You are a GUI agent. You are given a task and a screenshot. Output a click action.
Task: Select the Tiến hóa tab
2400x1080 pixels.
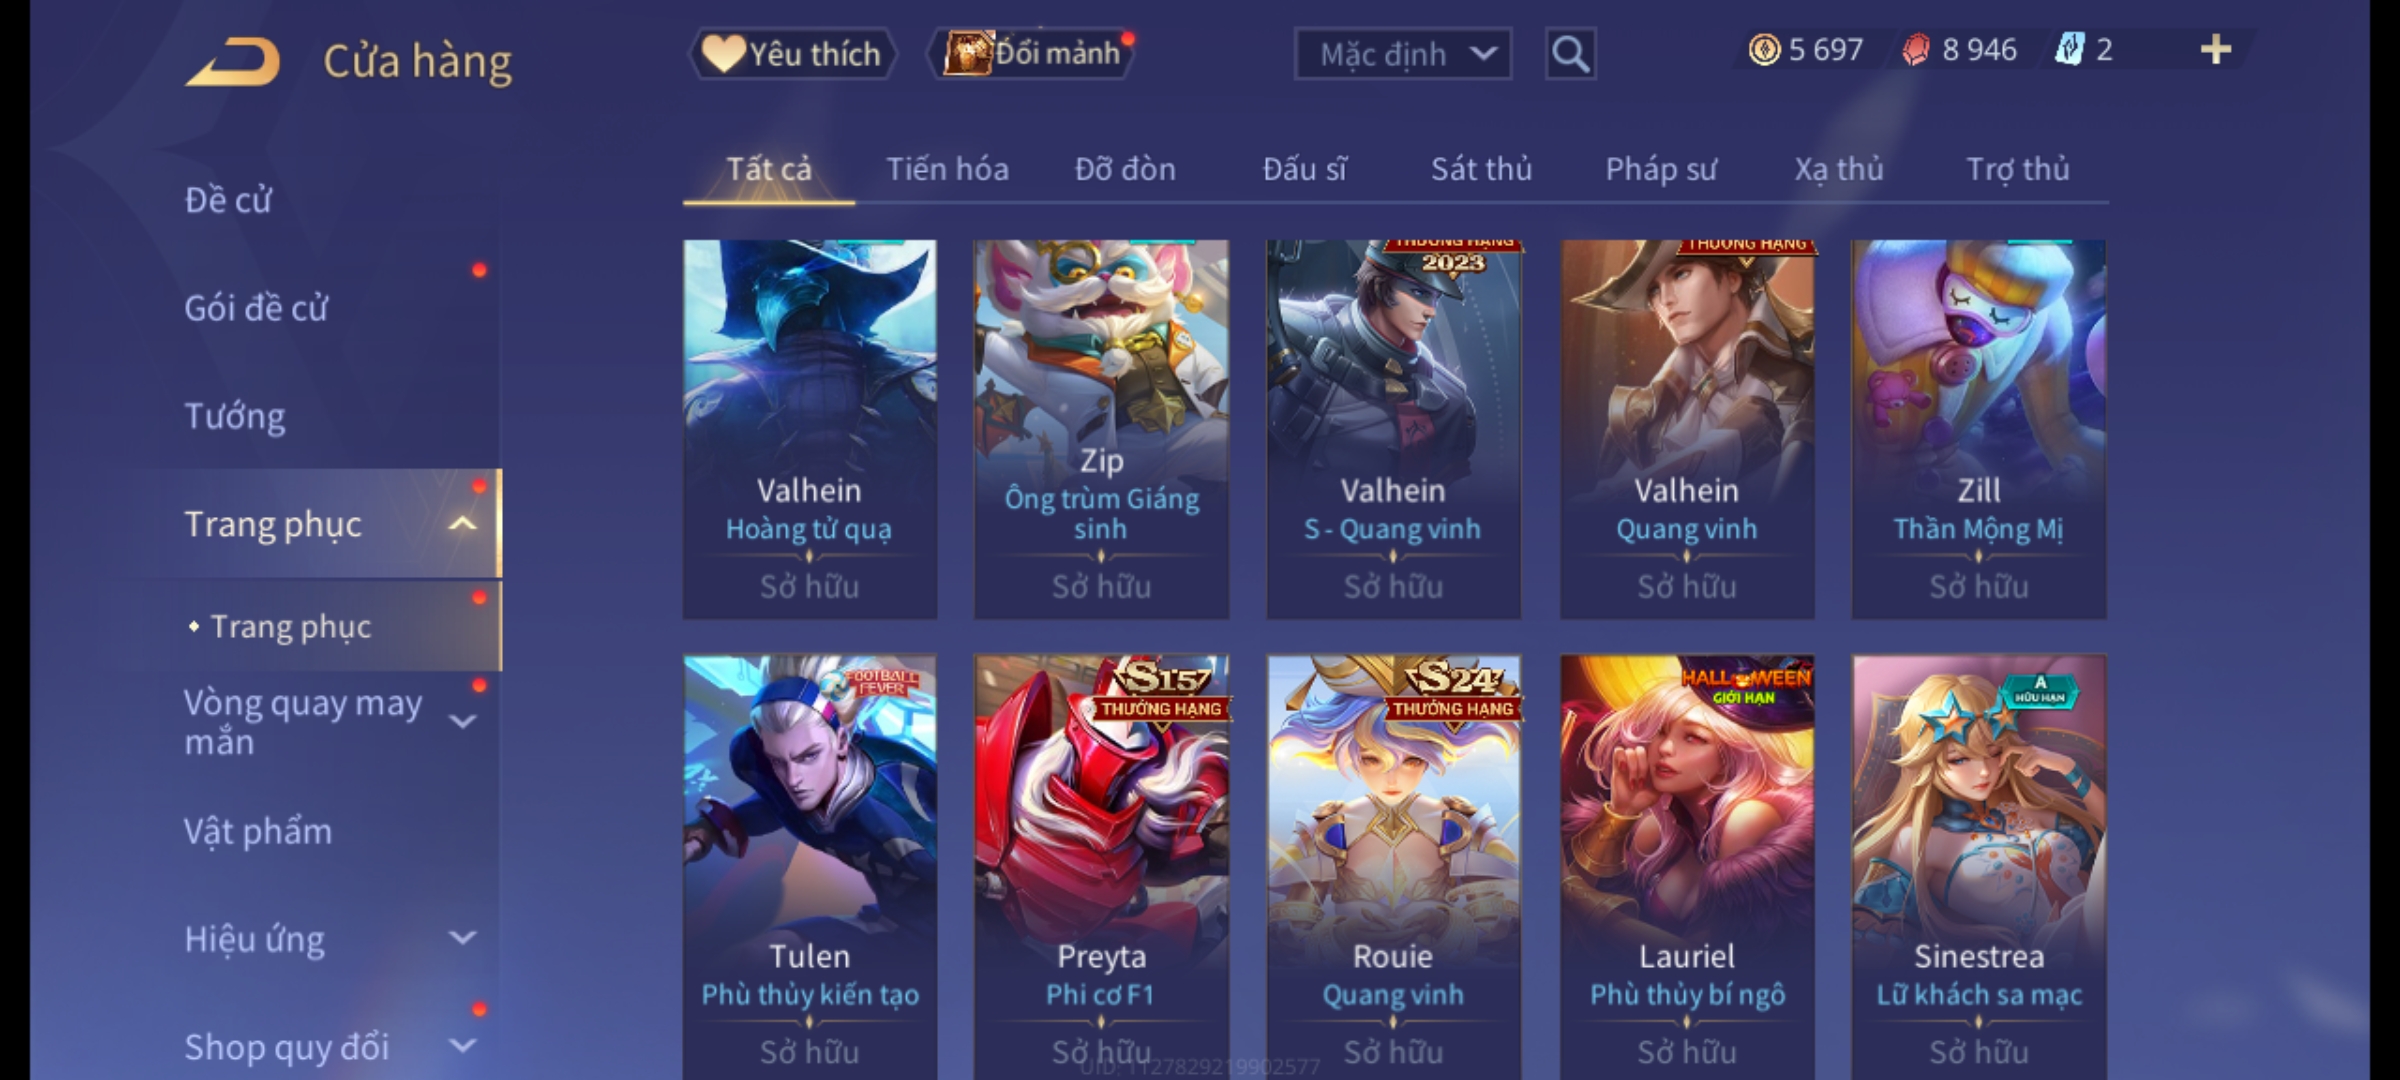[x=947, y=169]
